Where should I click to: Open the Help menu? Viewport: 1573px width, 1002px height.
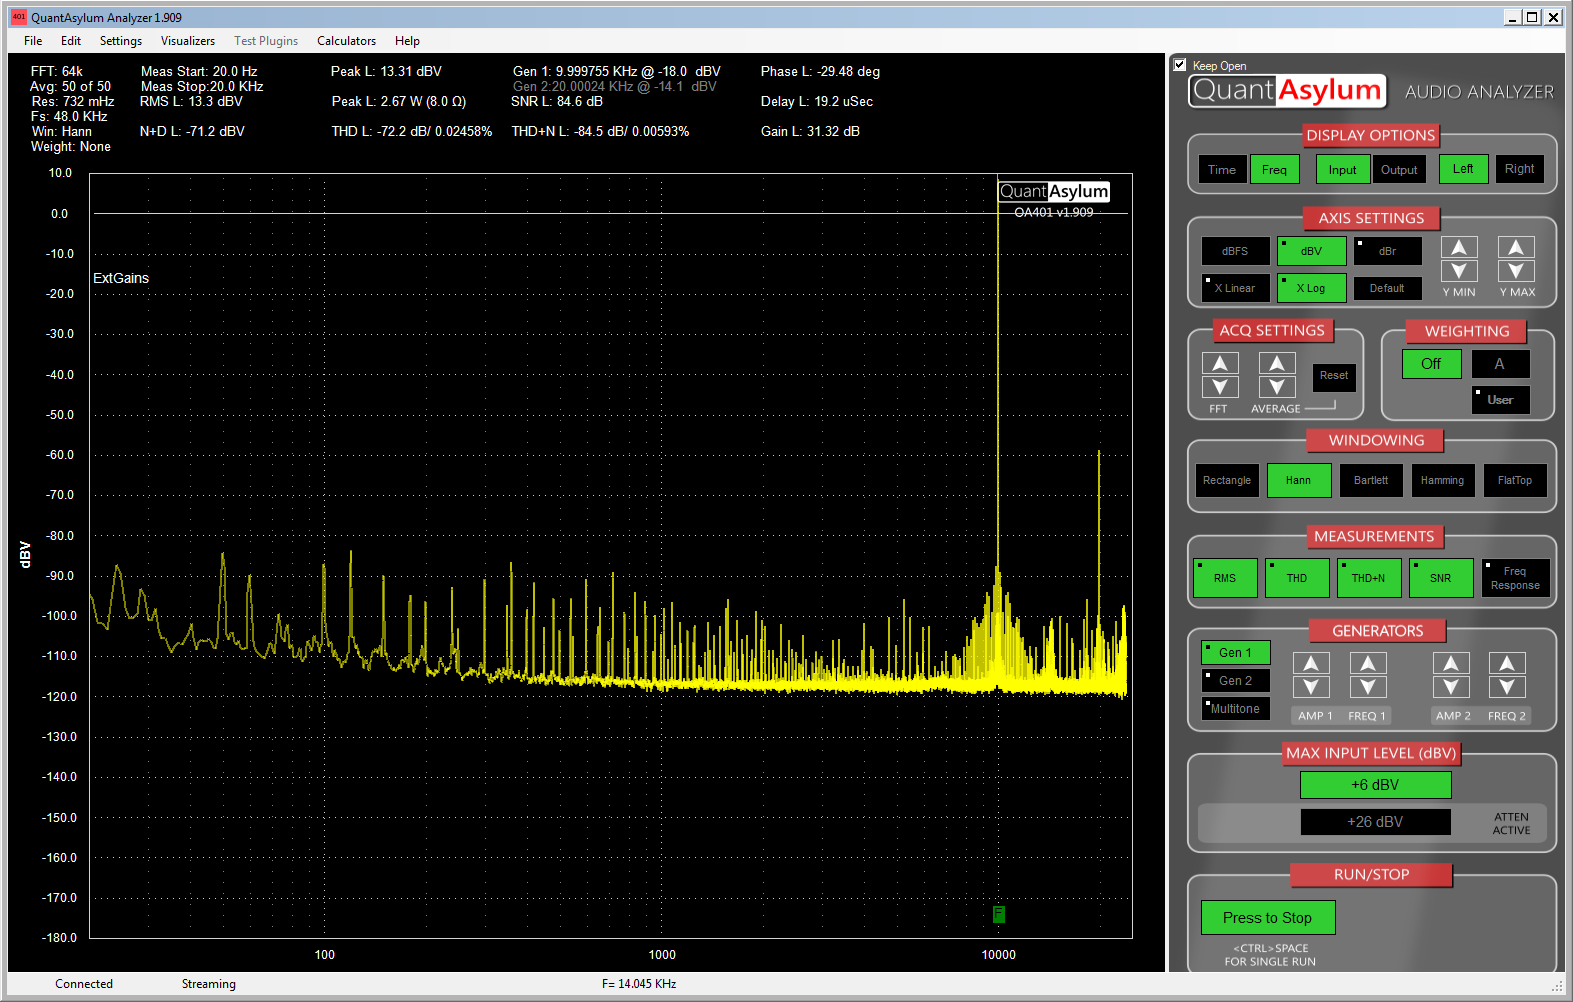click(407, 41)
